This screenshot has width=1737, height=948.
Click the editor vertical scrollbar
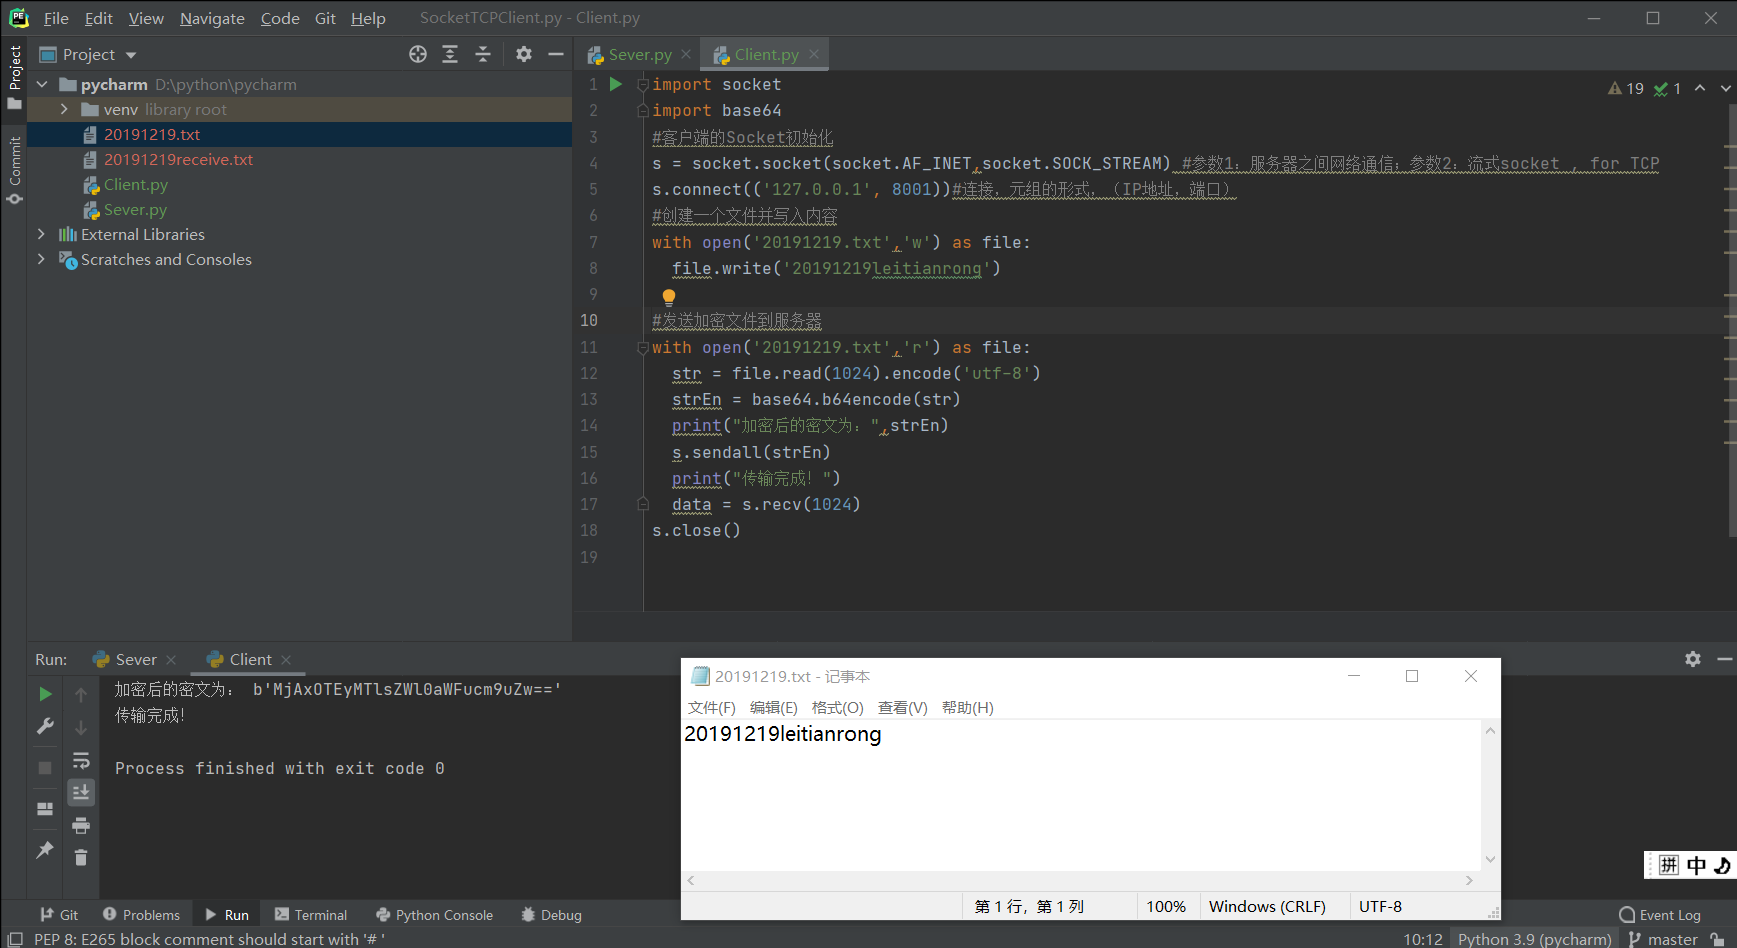(x=1732, y=320)
